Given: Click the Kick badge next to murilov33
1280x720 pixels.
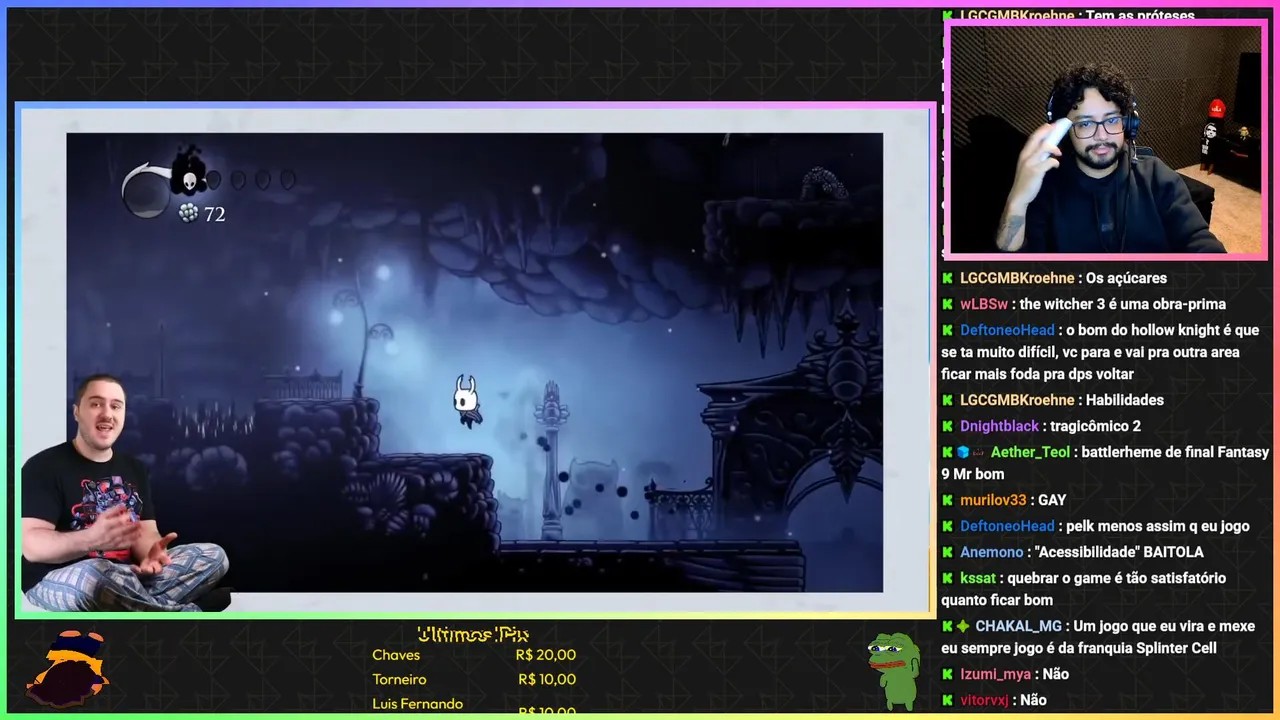Looking at the screenshot, I should [947, 500].
